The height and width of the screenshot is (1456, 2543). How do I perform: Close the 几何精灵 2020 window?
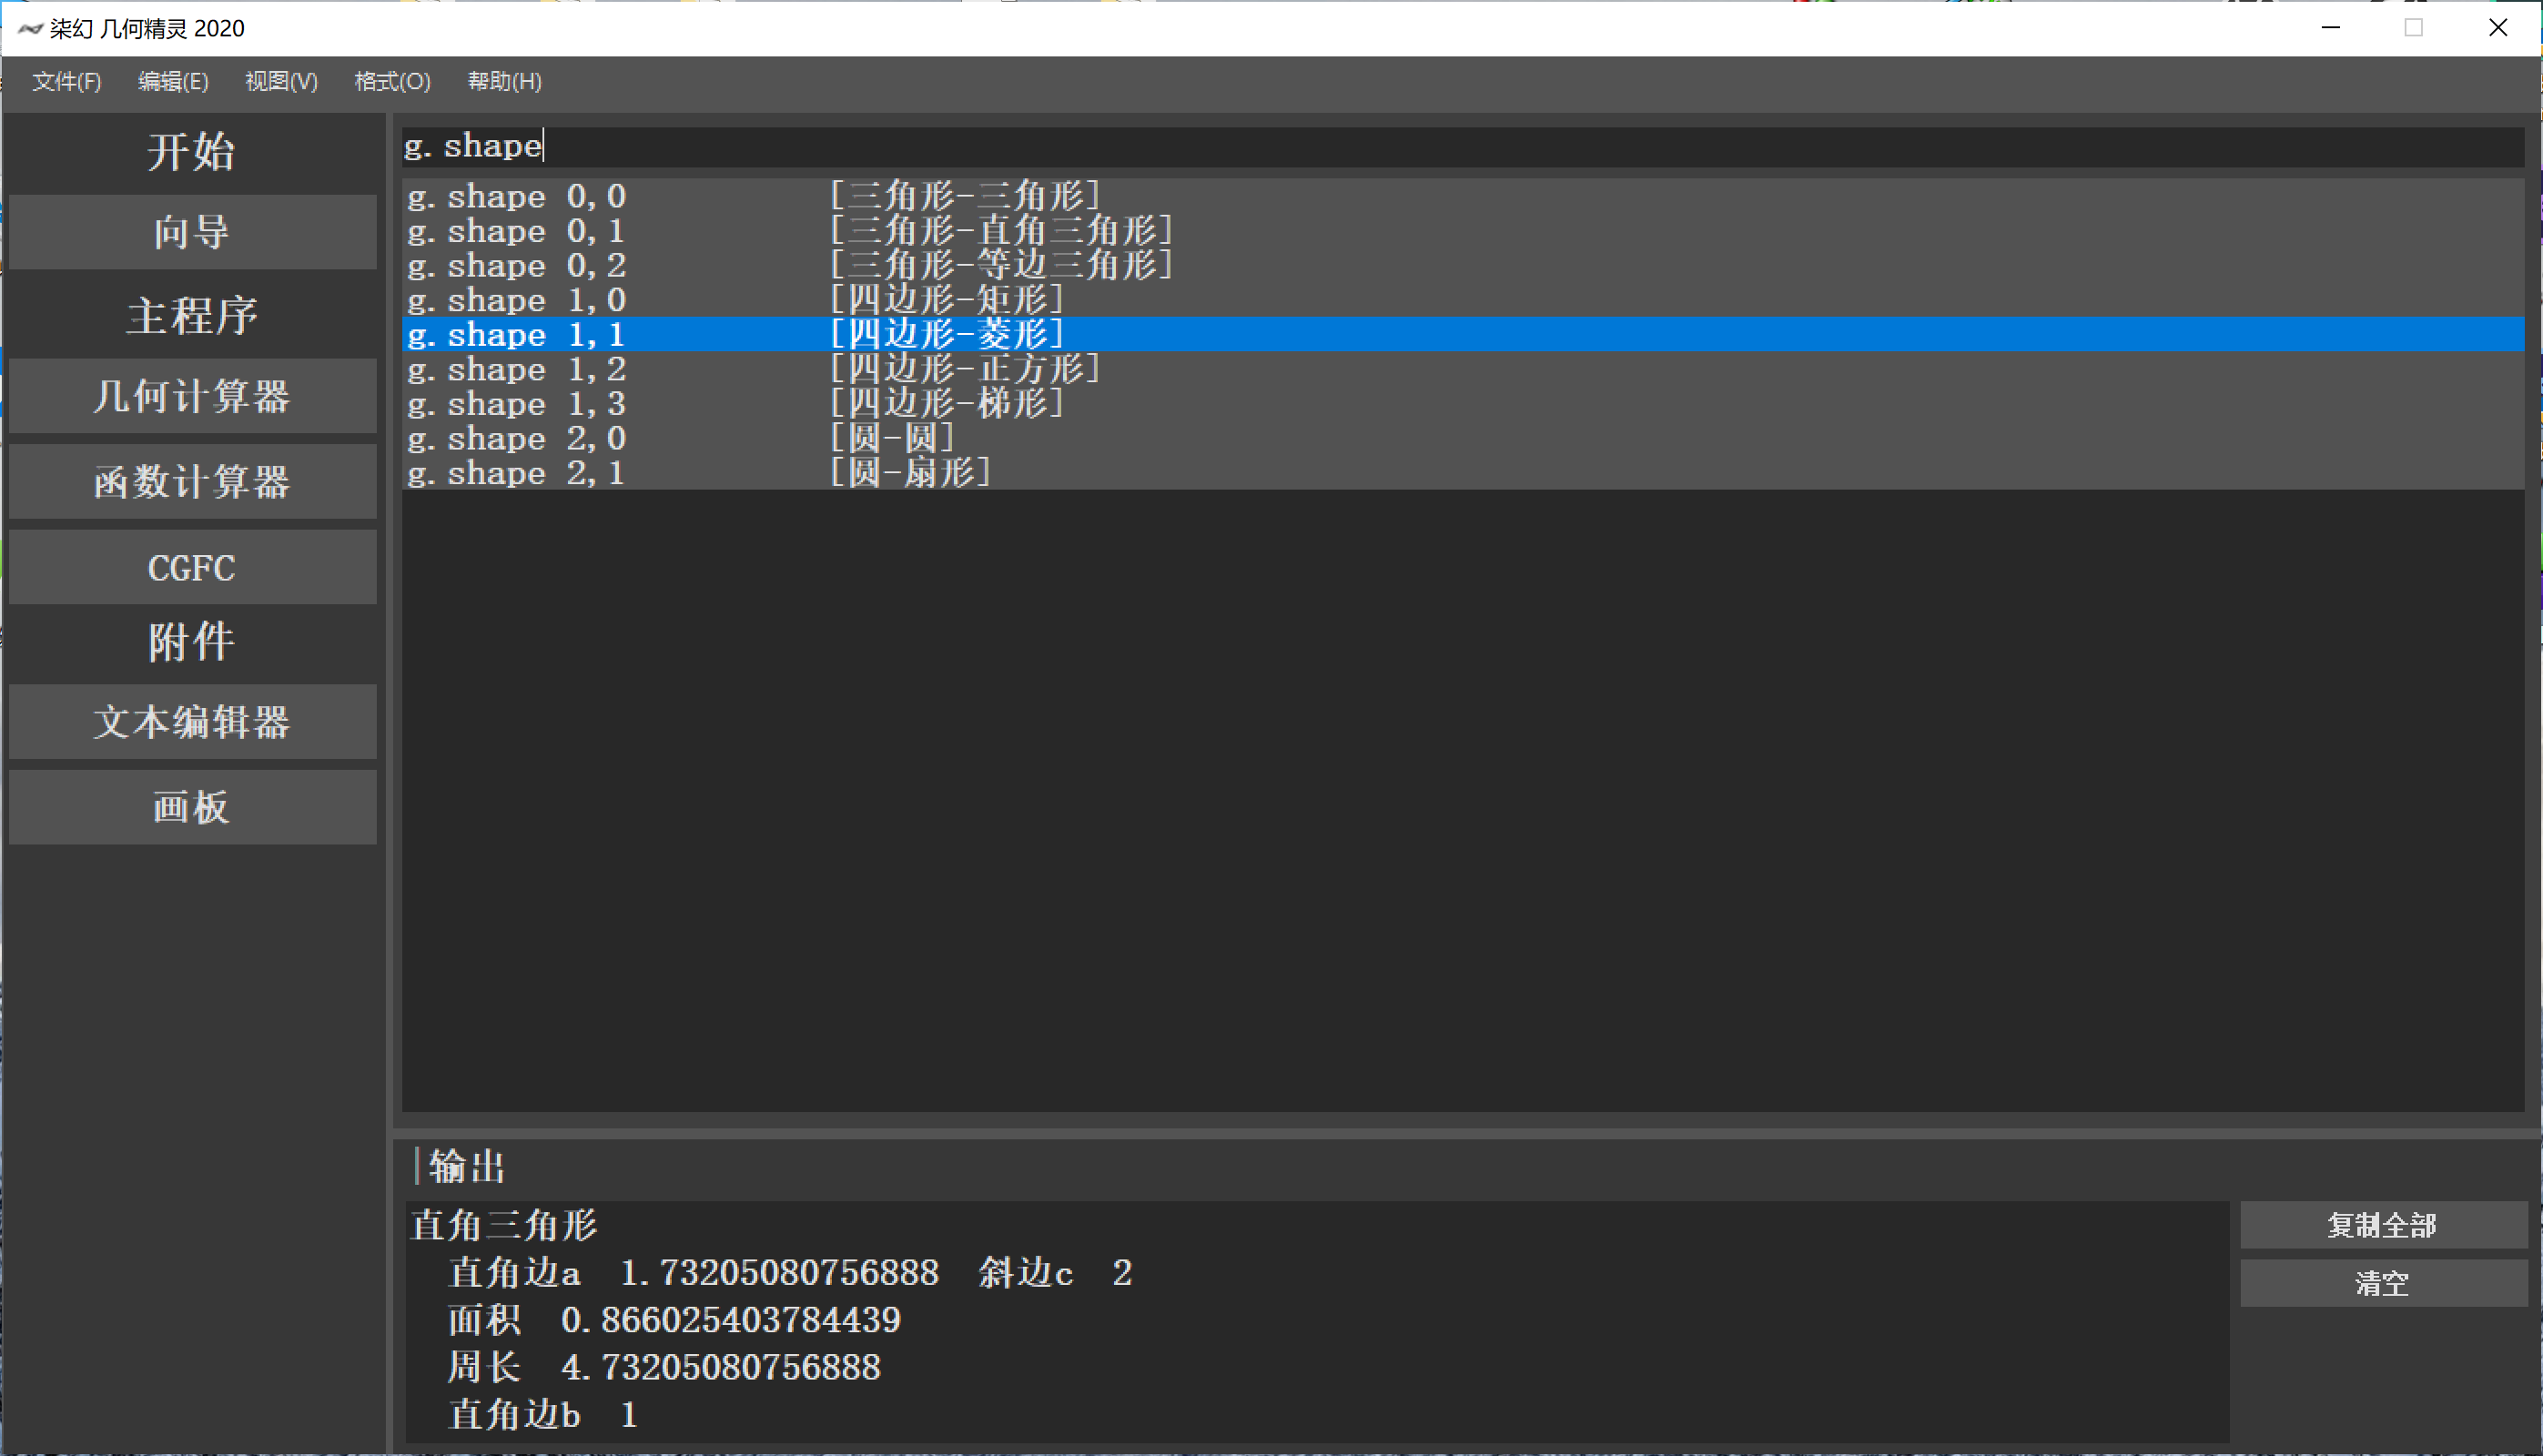click(x=2498, y=28)
